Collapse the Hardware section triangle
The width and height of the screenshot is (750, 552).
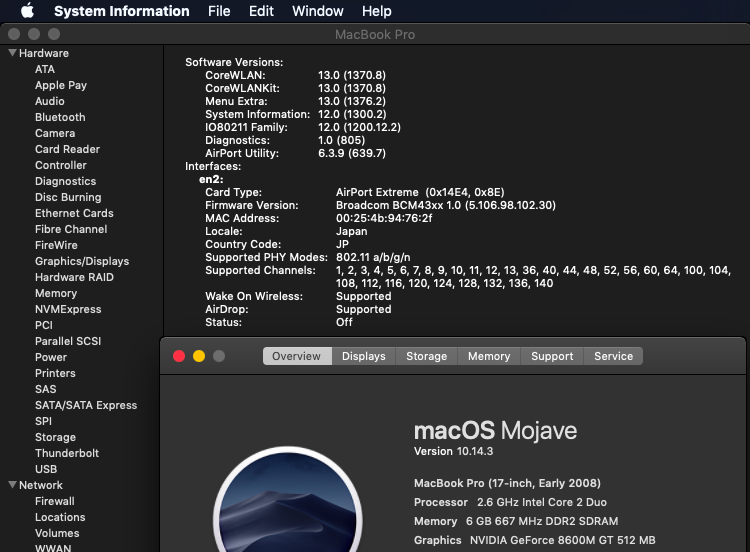(x=13, y=53)
